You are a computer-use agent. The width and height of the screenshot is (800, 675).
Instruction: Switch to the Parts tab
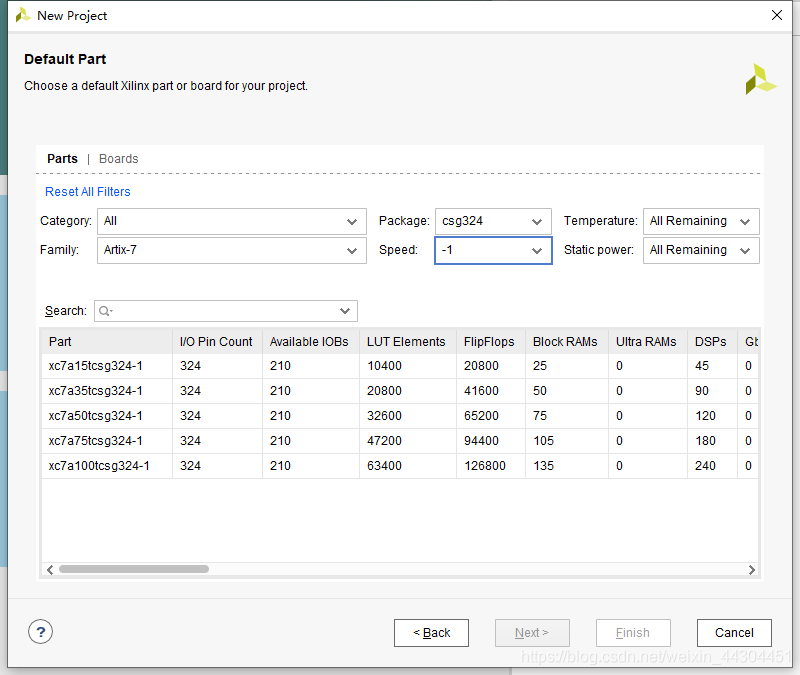click(x=62, y=159)
